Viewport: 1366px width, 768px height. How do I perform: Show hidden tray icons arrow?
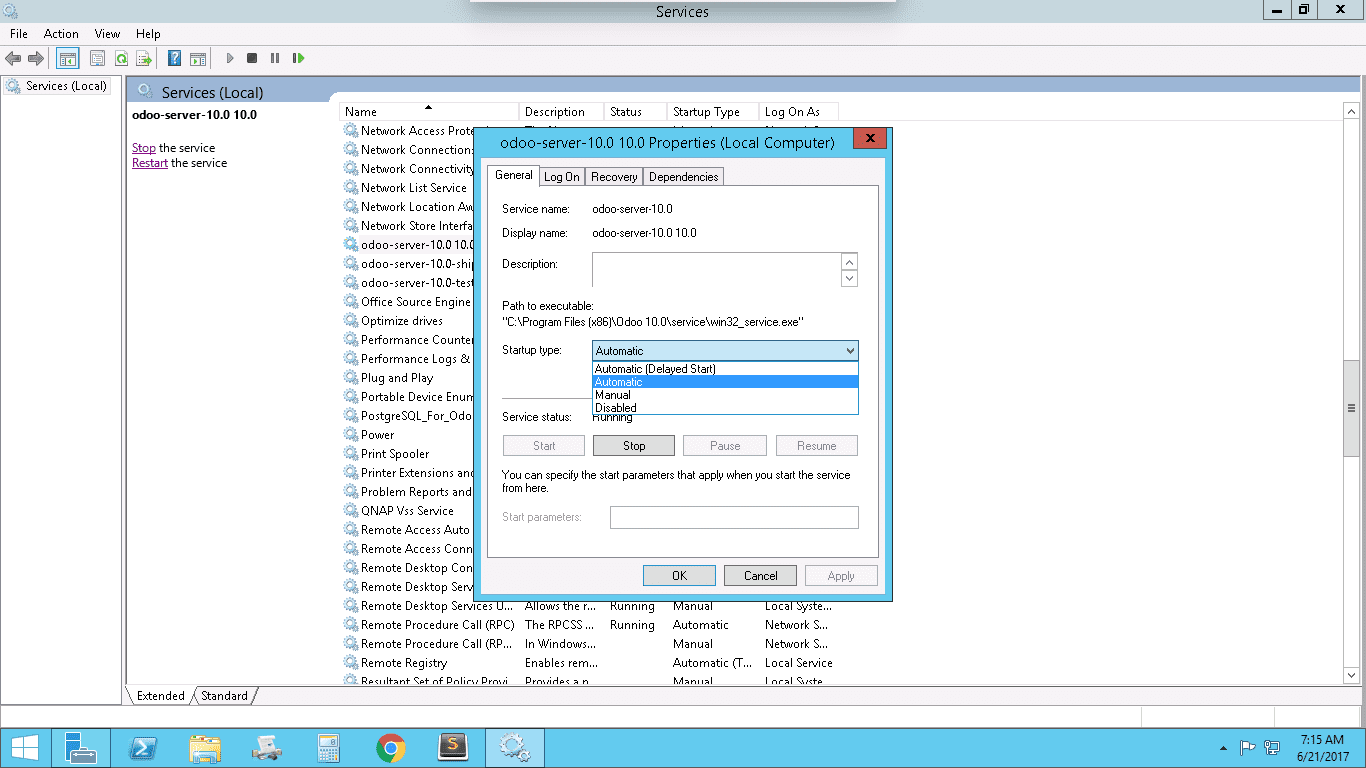pos(1224,748)
